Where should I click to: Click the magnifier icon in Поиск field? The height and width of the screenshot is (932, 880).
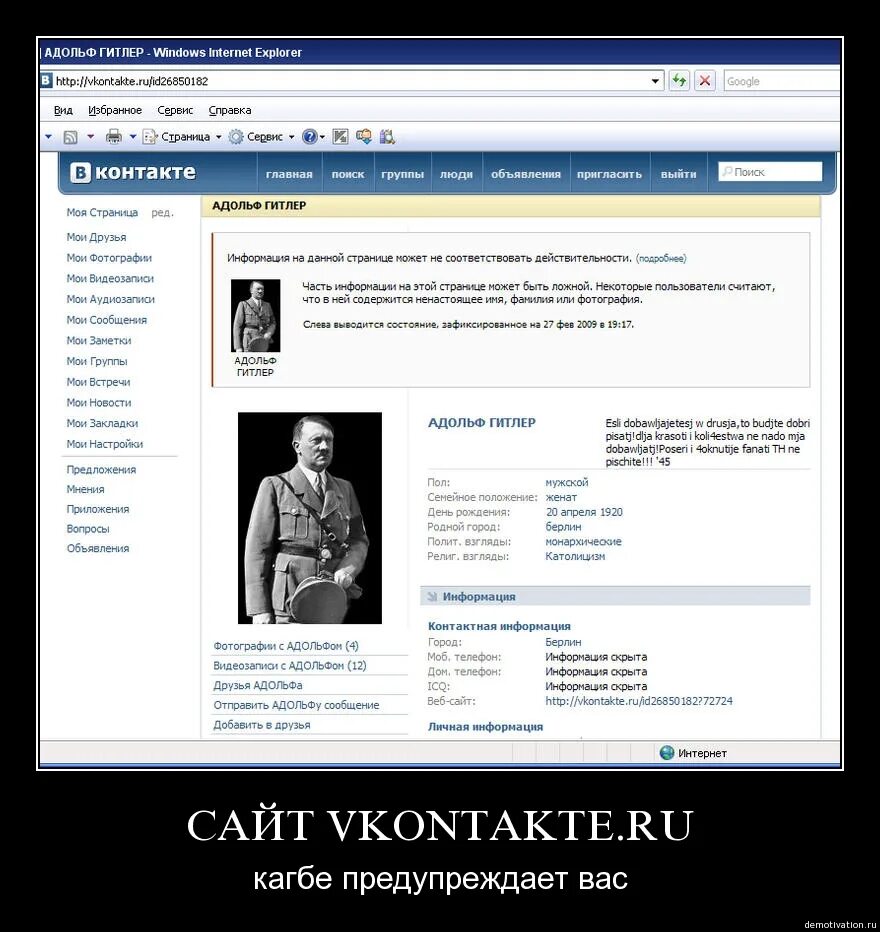(727, 171)
